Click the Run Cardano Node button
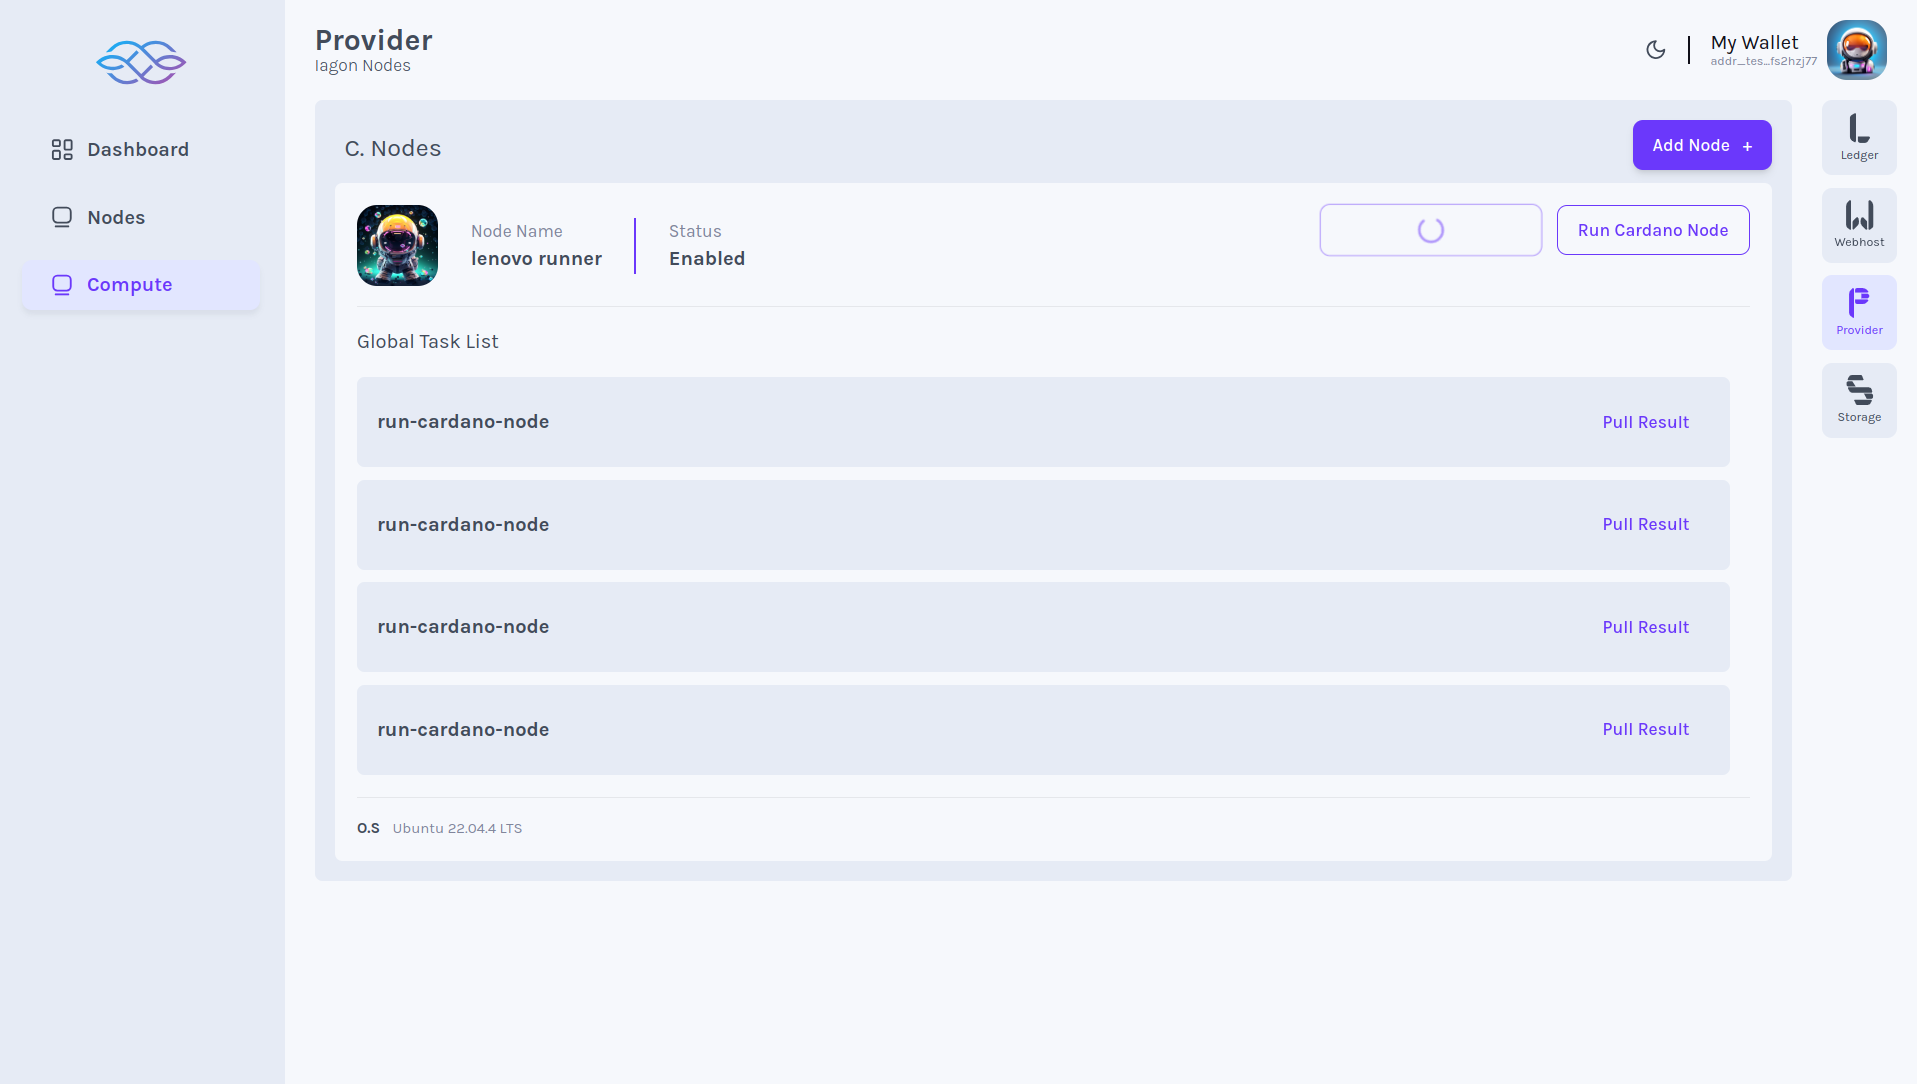Screen dimensions: 1917x1084 [x=1653, y=230]
